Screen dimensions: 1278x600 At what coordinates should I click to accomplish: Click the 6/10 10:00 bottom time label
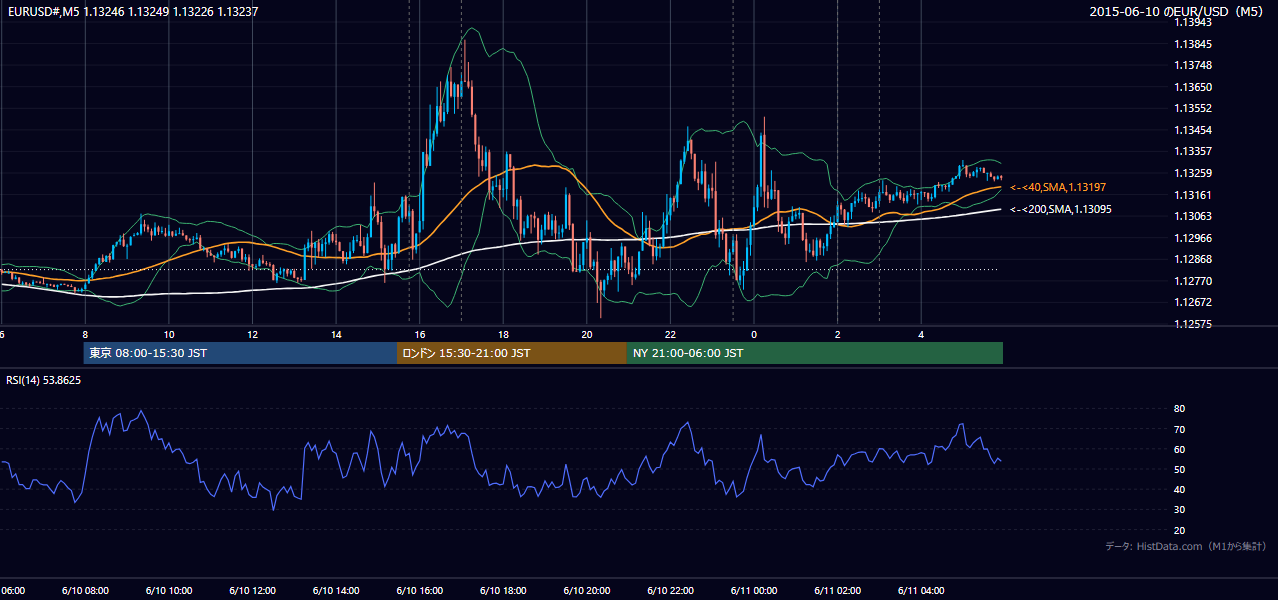169,590
